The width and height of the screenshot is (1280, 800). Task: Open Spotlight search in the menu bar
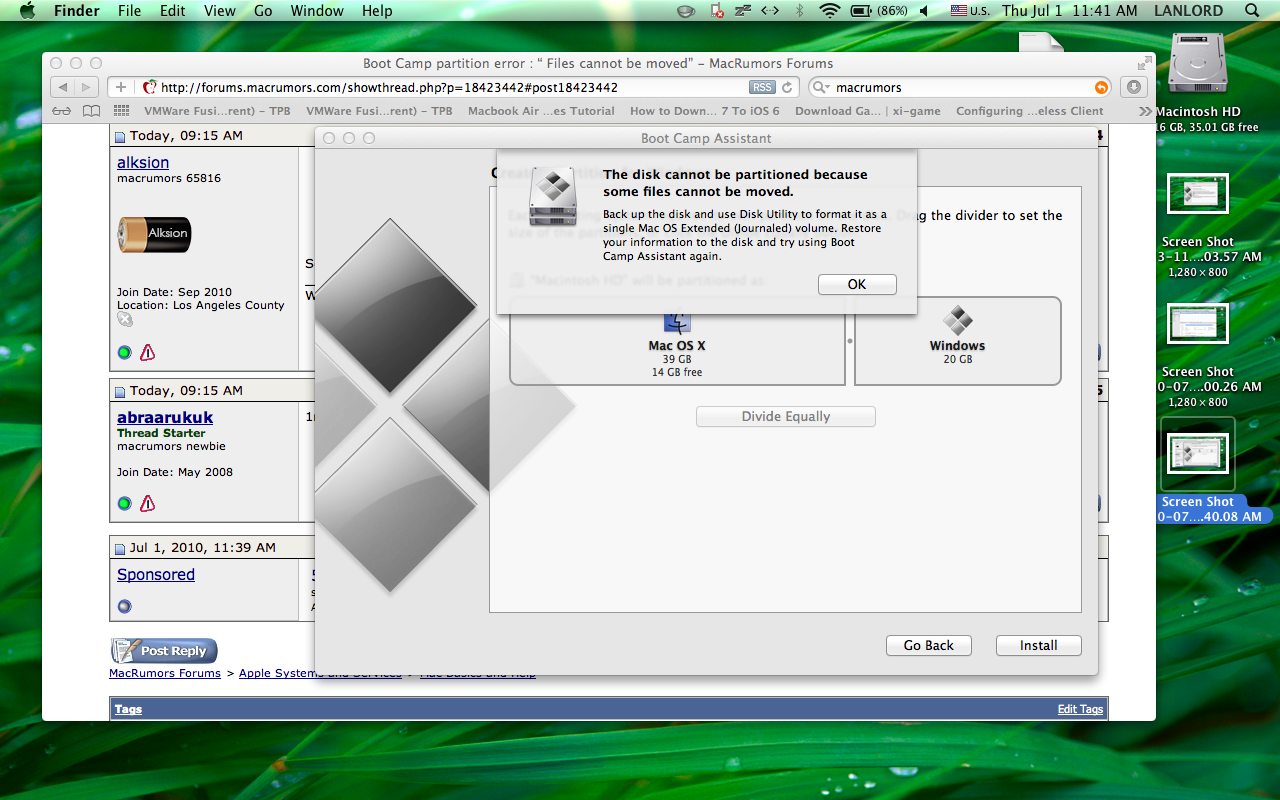tap(1252, 11)
